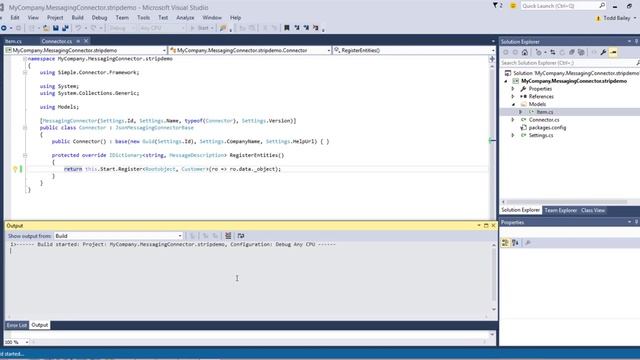Click the yellow feedback smiley icon
The width and height of the screenshot is (640, 360).
513,6
